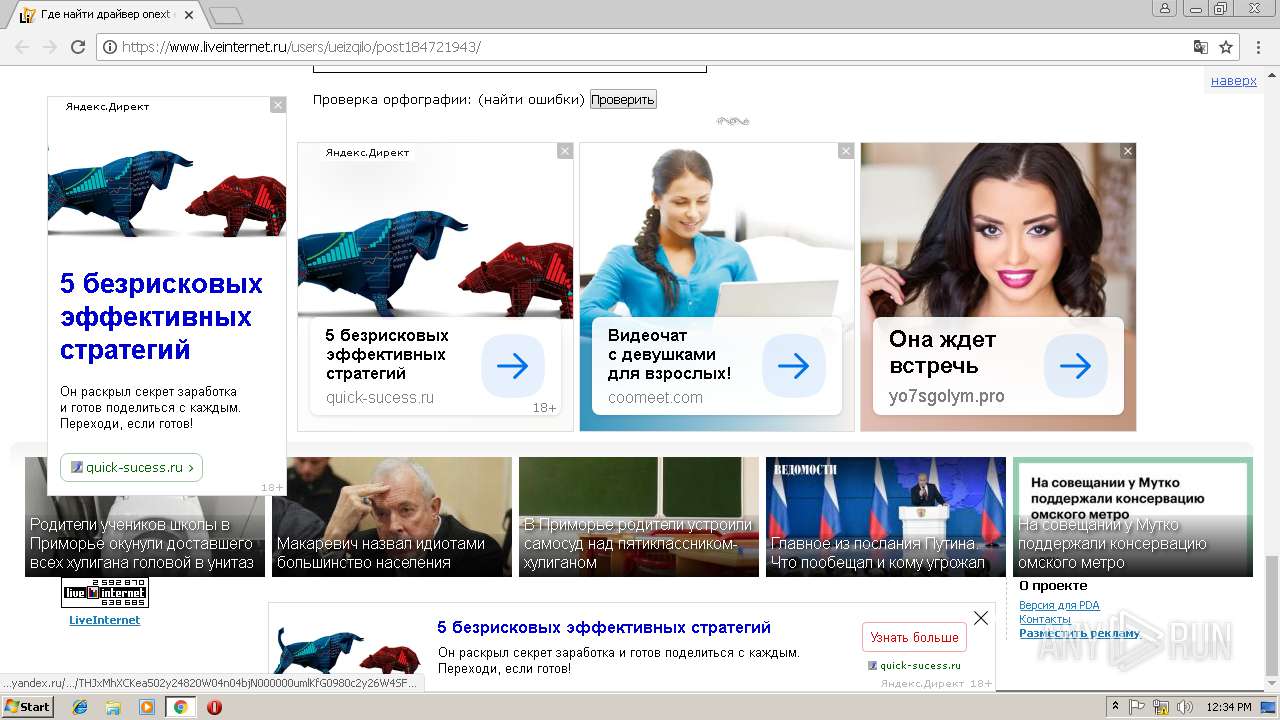Click the Проверить spell check button
Image resolution: width=1280 pixels, height=720 pixels.
coord(623,99)
